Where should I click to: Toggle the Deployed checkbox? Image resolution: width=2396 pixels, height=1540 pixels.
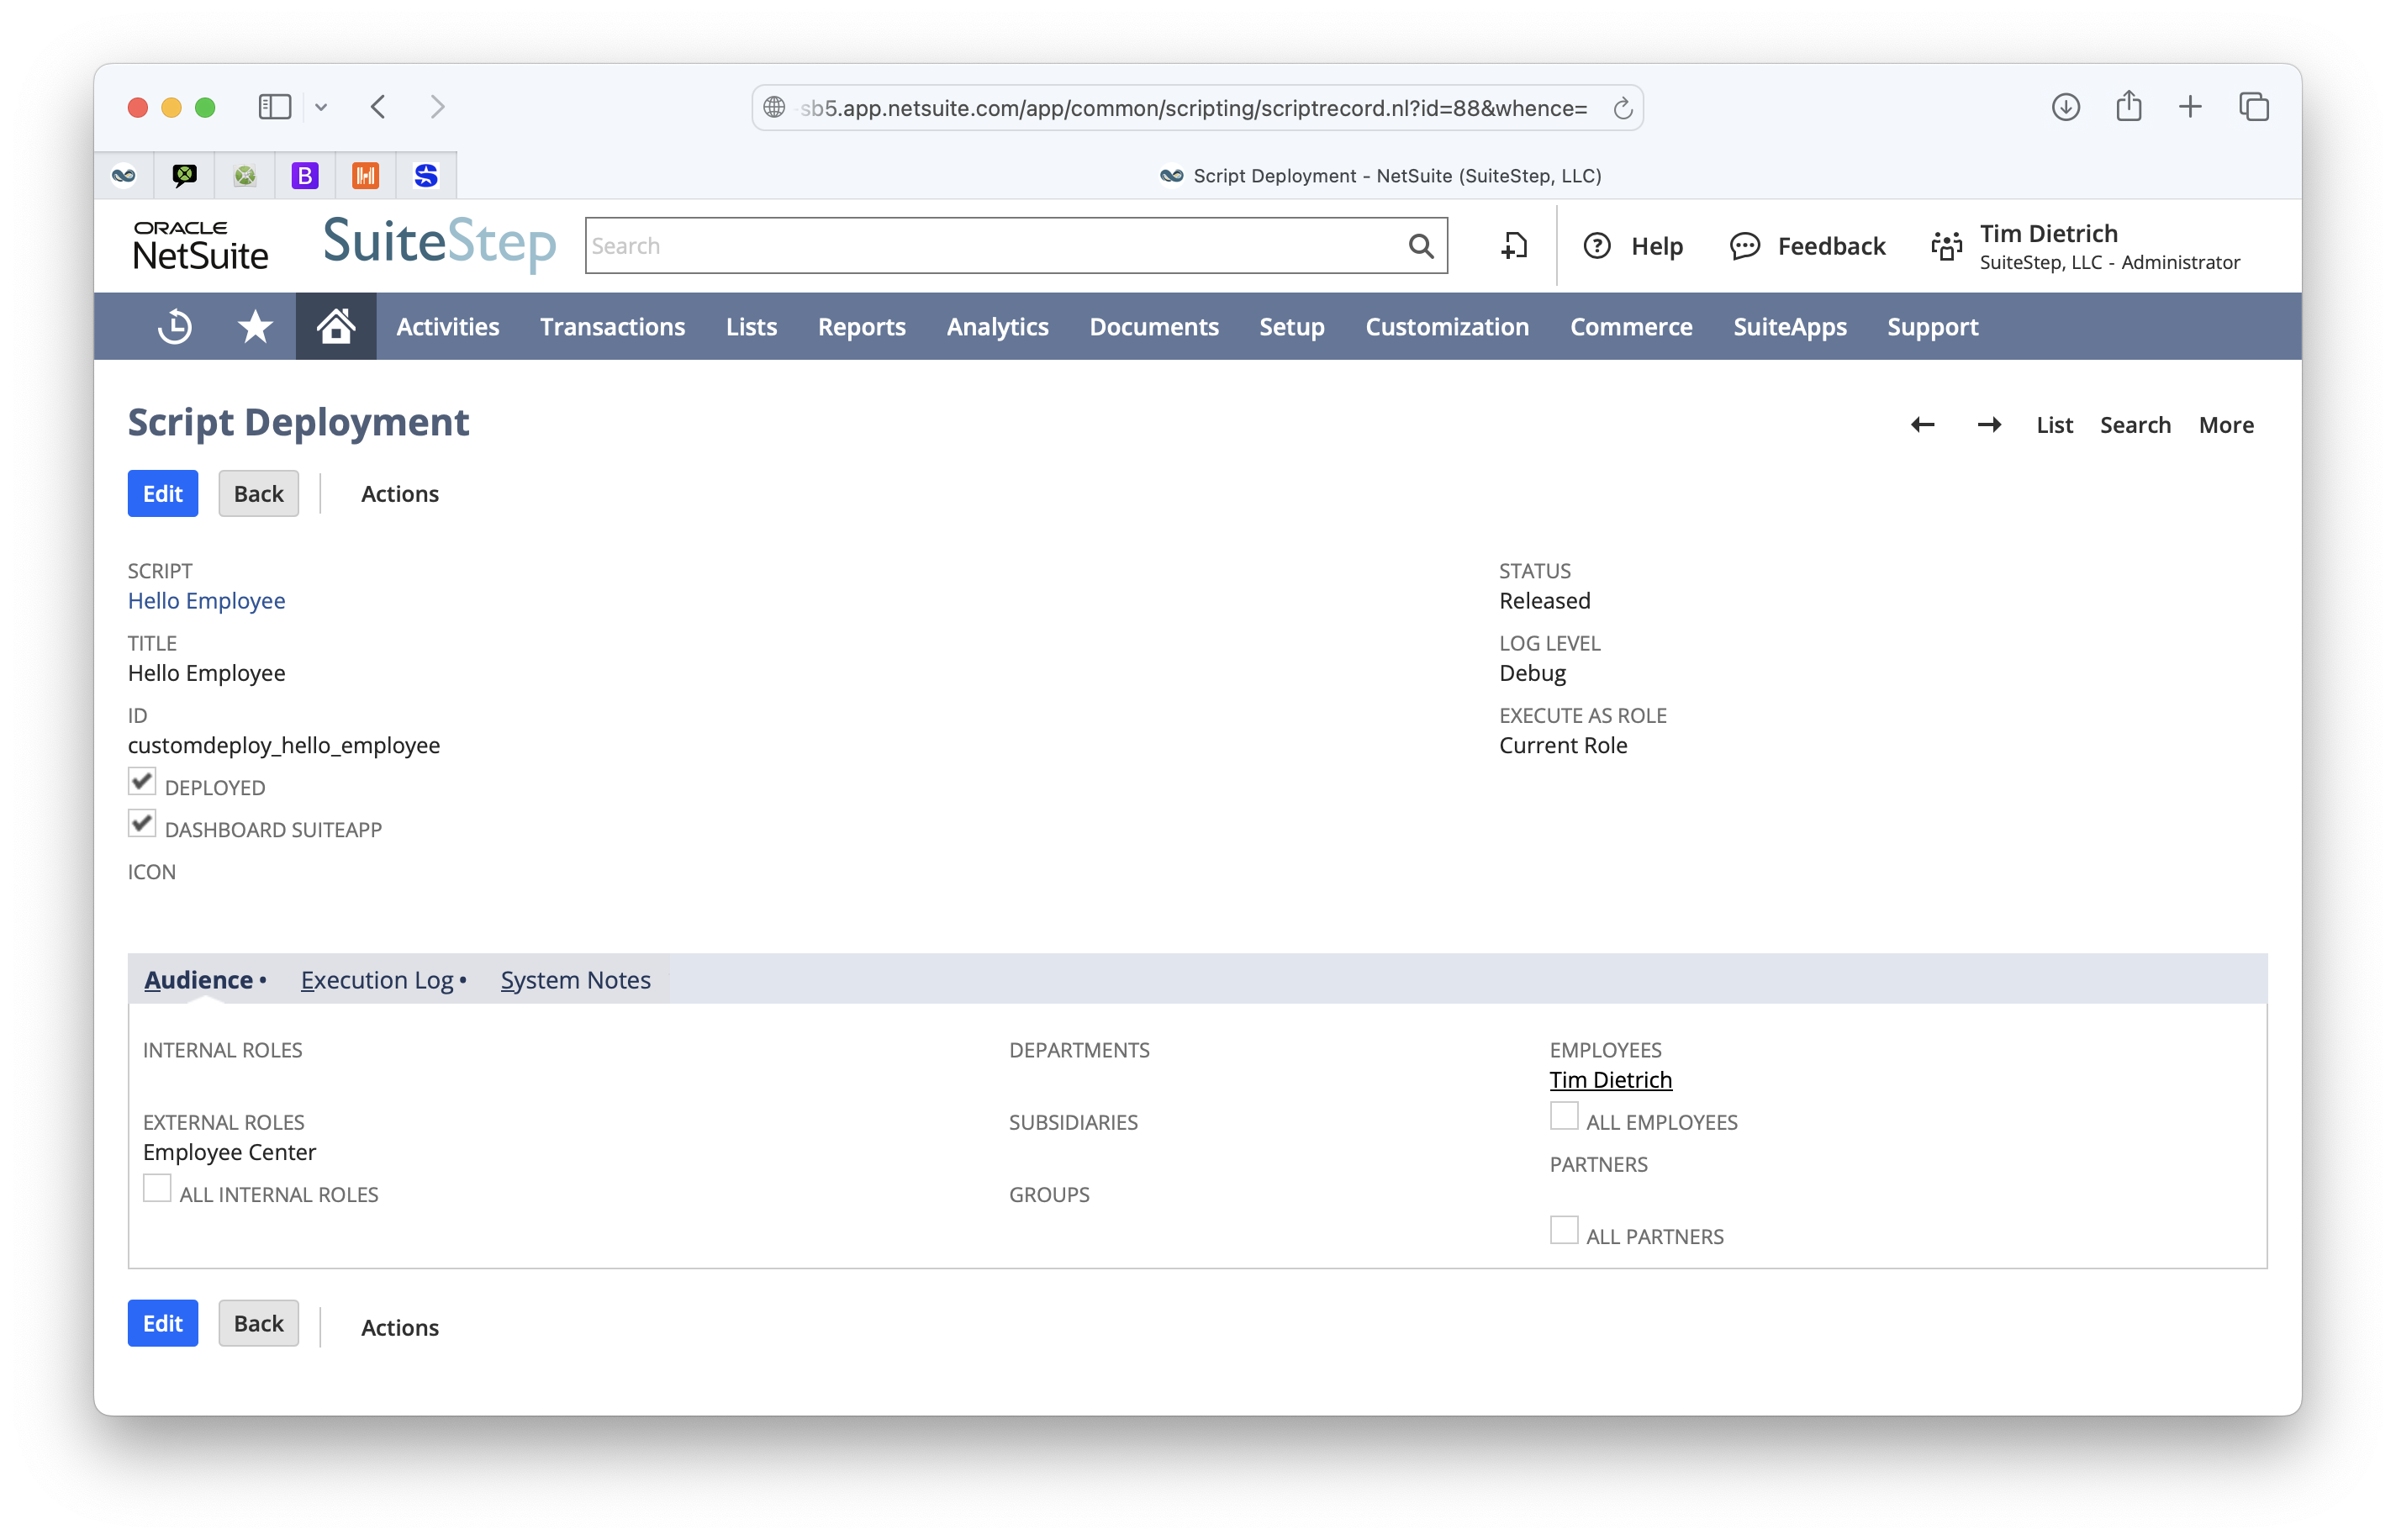[142, 781]
